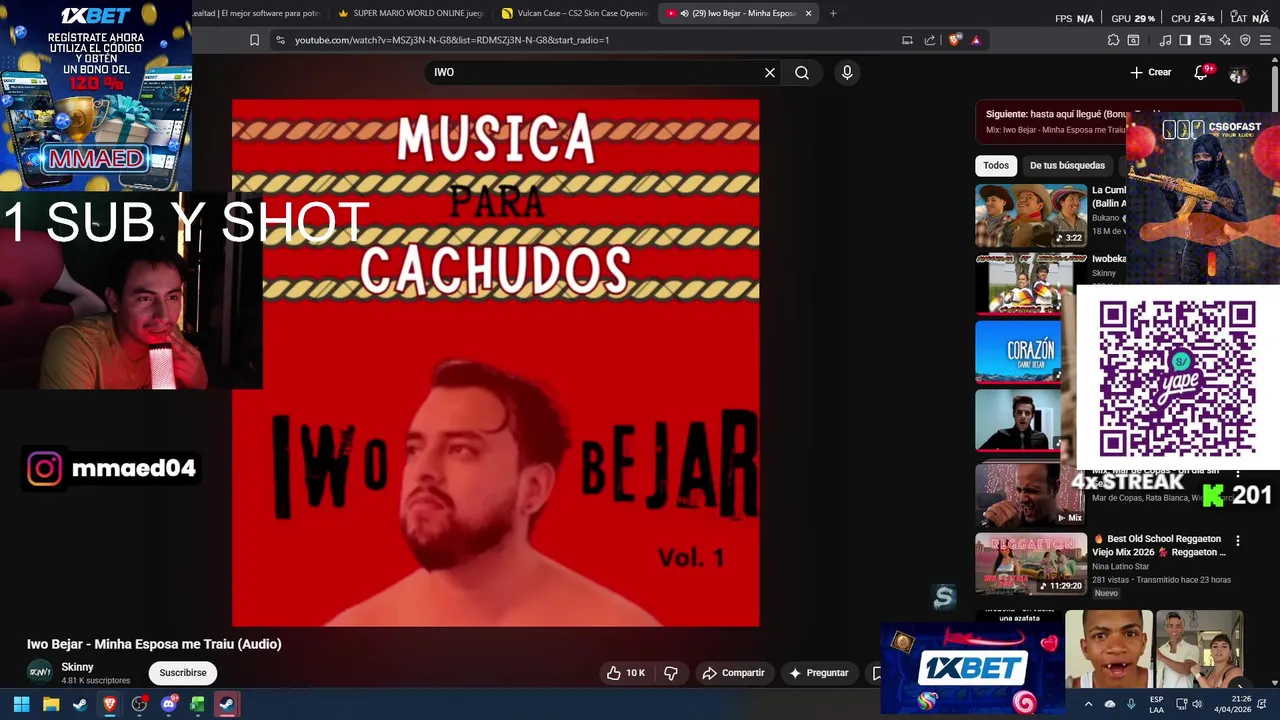Switch to Vulcan Case CS2 Skin Case tab
The height and width of the screenshot is (720, 1280).
[576, 13]
